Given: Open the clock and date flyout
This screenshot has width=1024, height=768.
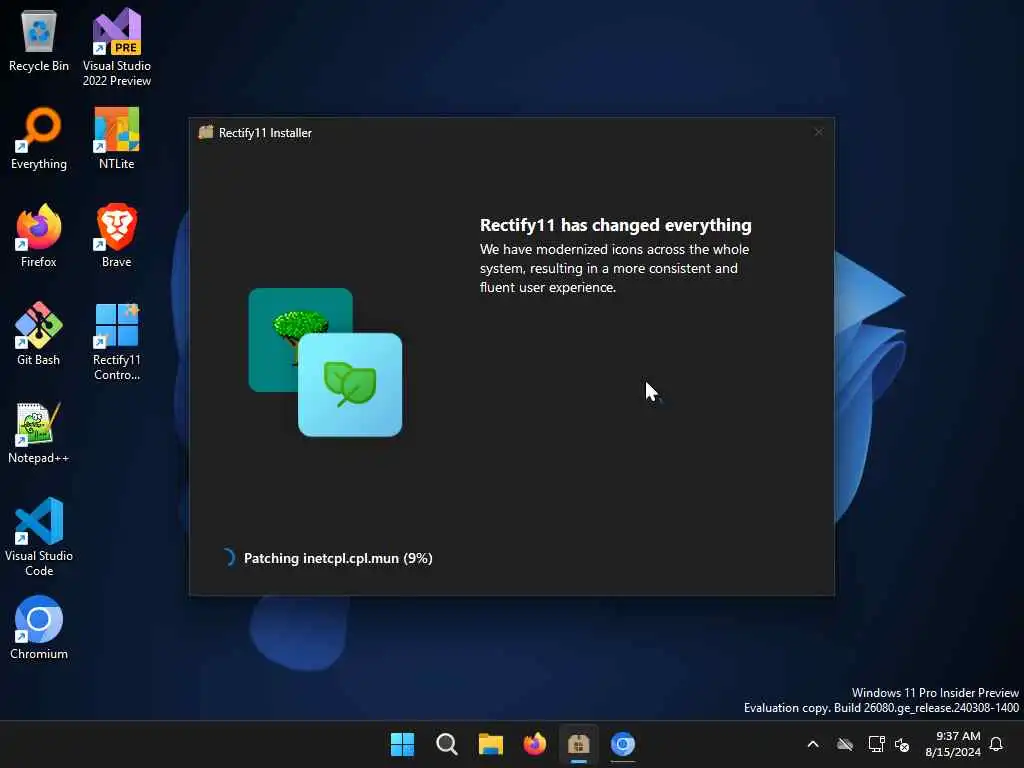Looking at the screenshot, I should tap(953, 744).
